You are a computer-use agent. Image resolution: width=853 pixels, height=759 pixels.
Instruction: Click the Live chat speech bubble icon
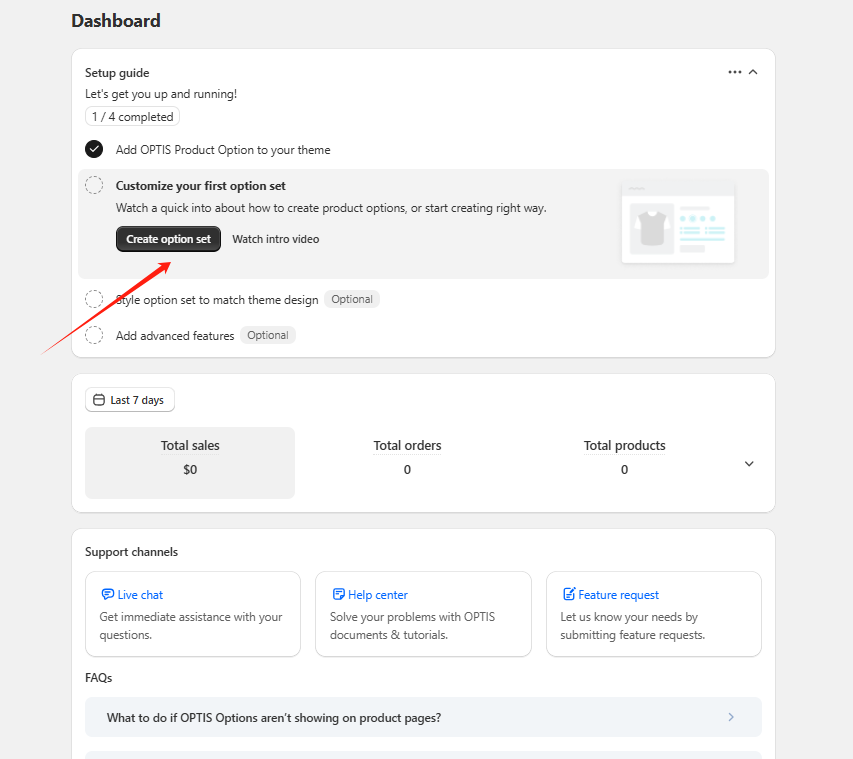(x=107, y=595)
